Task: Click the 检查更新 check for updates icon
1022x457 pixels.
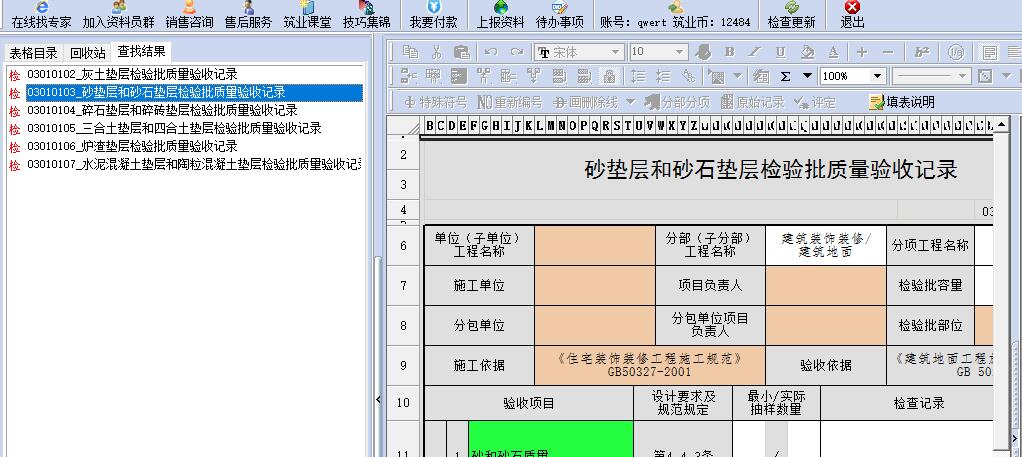Action: (x=791, y=14)
